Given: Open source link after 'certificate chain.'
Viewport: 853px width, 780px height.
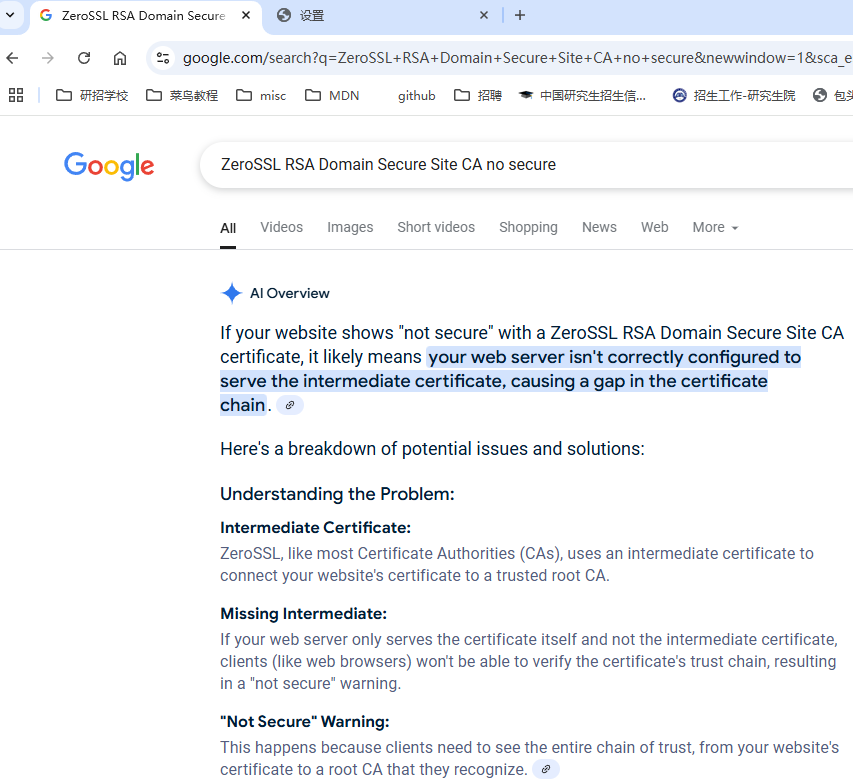Looking at the screenshot, I should (290, 405).
